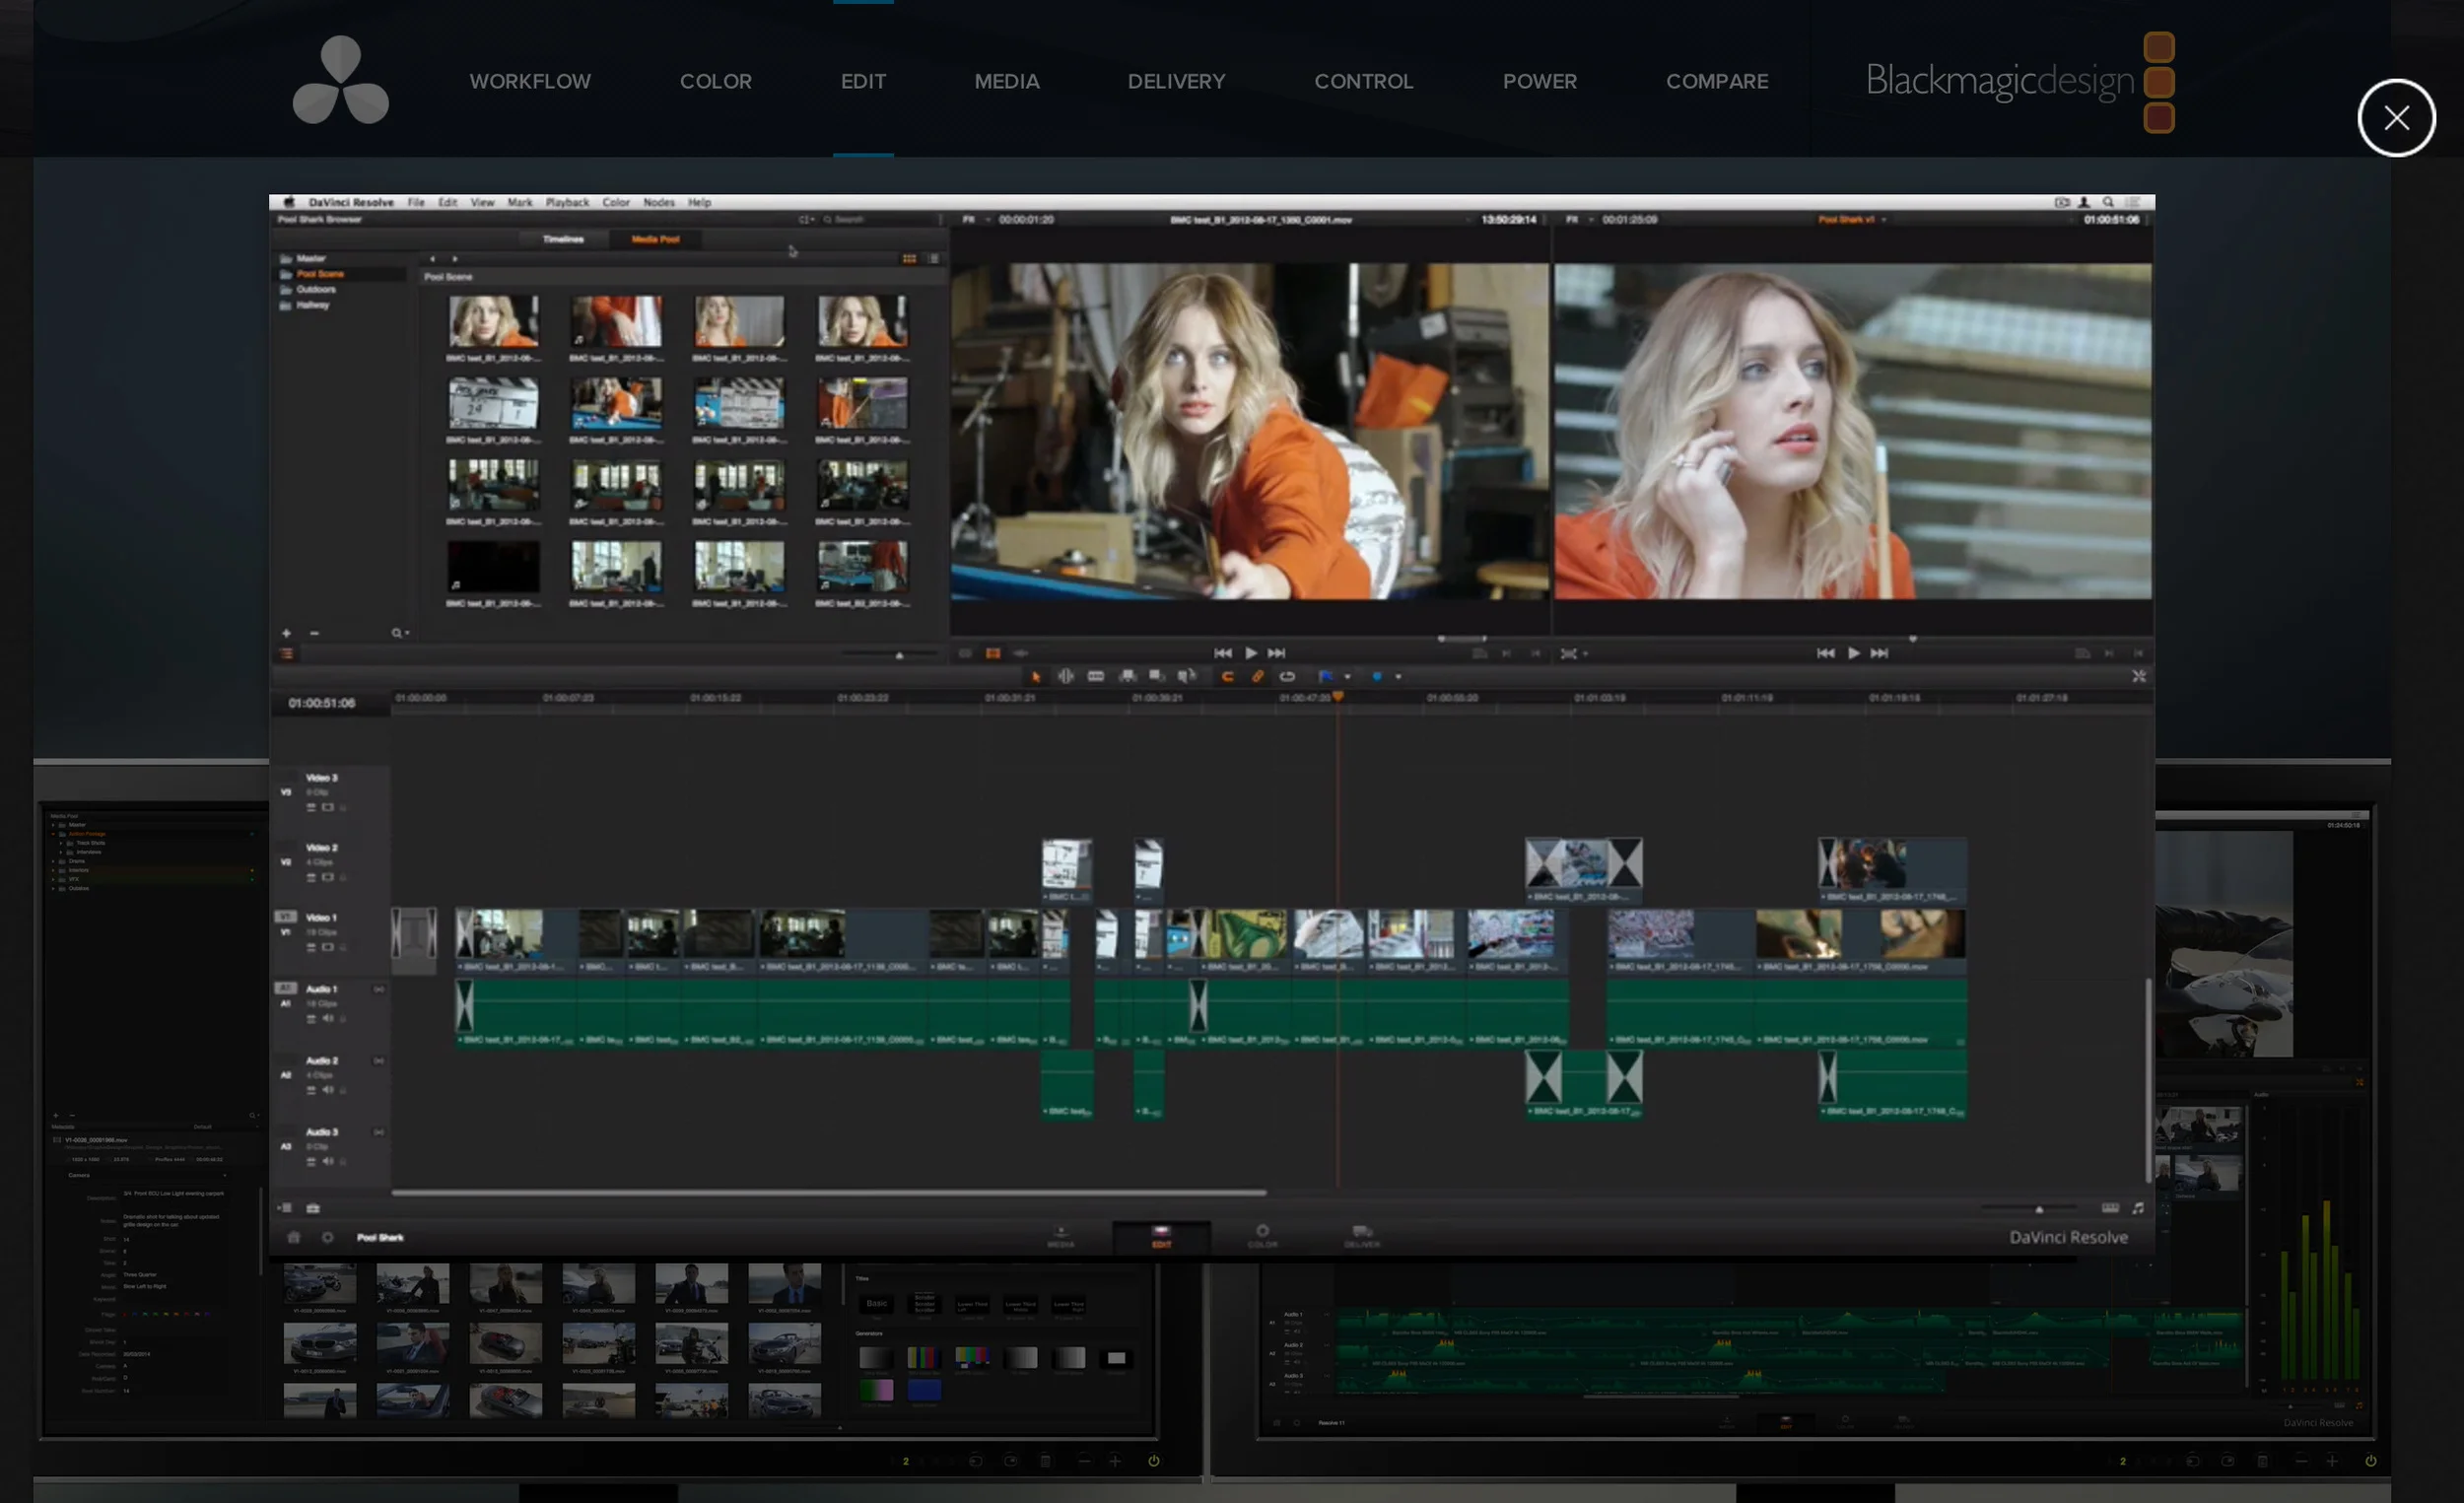This screenshot has height=1503, width=2464.
Task: Toggle the orange linked selection chain icon
Action: coord(1257,677)
